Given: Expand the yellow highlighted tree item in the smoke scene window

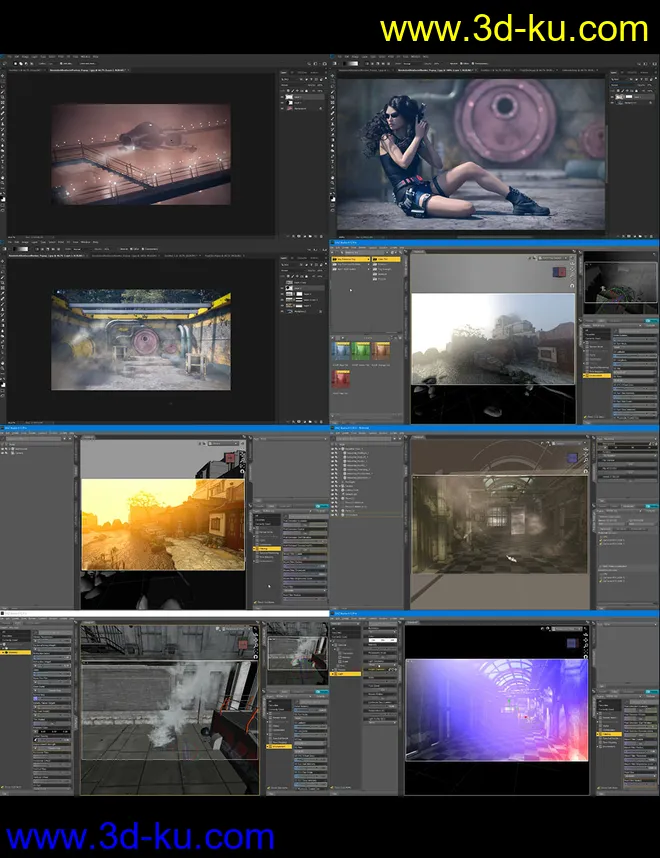Looking at the screenshot, I should 5,651.
